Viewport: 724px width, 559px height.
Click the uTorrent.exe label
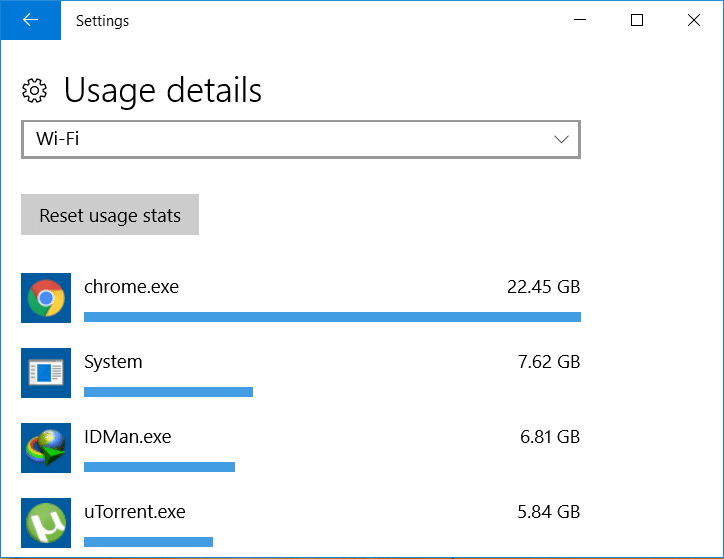(134, 512)
